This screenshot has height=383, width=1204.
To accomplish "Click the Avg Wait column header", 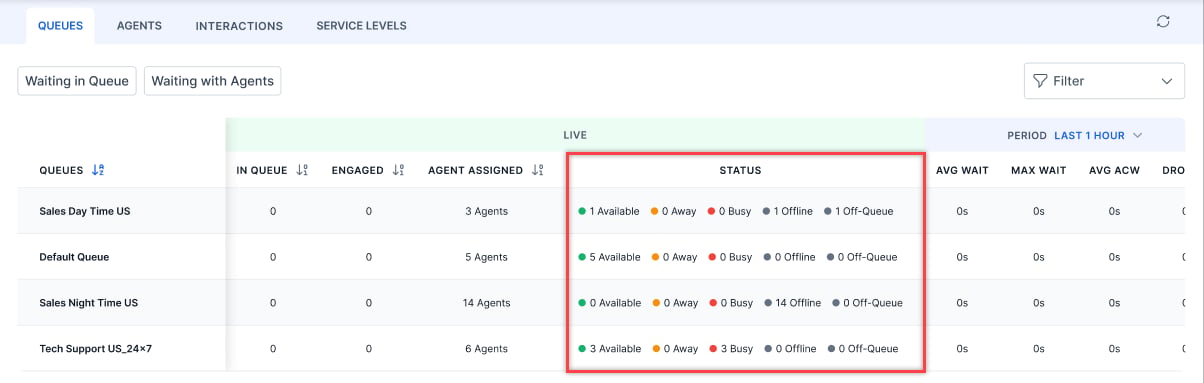I will pyautogui.click(x=962, y=170).
